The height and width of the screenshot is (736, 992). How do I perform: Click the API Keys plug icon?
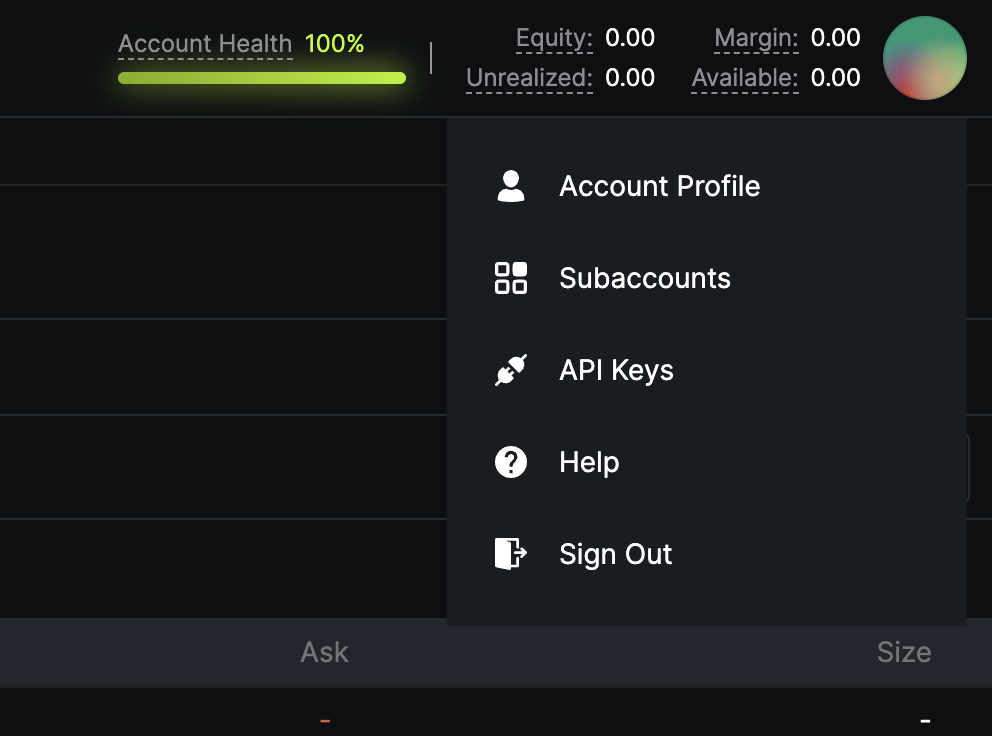click(511, 370)
